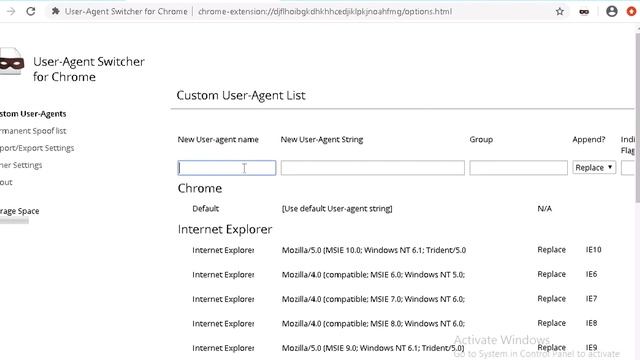Bookmark this page with the star icon
Screen dimensions: 640x360
coord(560,11)
